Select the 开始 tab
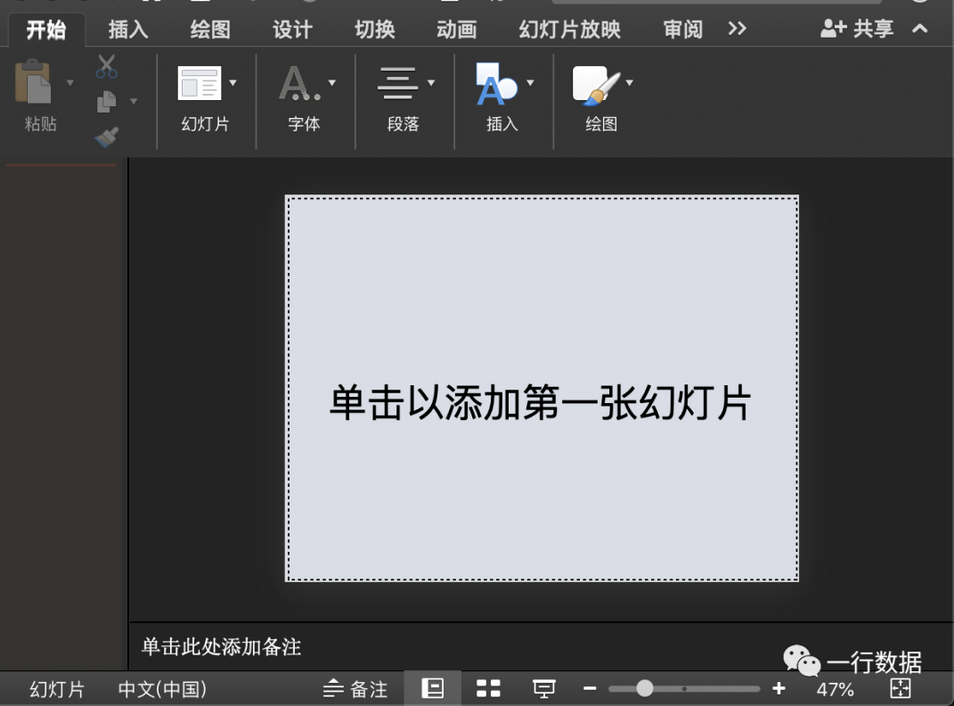This screenshot has height=706, width=954. [46, 29]
